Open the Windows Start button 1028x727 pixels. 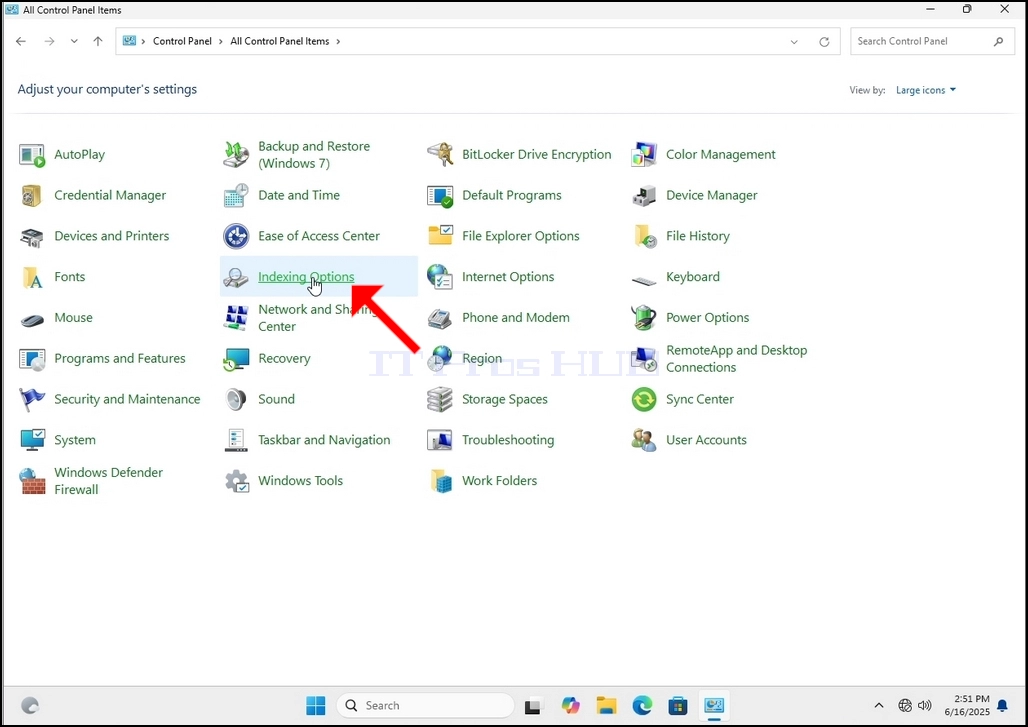(315, 705)
